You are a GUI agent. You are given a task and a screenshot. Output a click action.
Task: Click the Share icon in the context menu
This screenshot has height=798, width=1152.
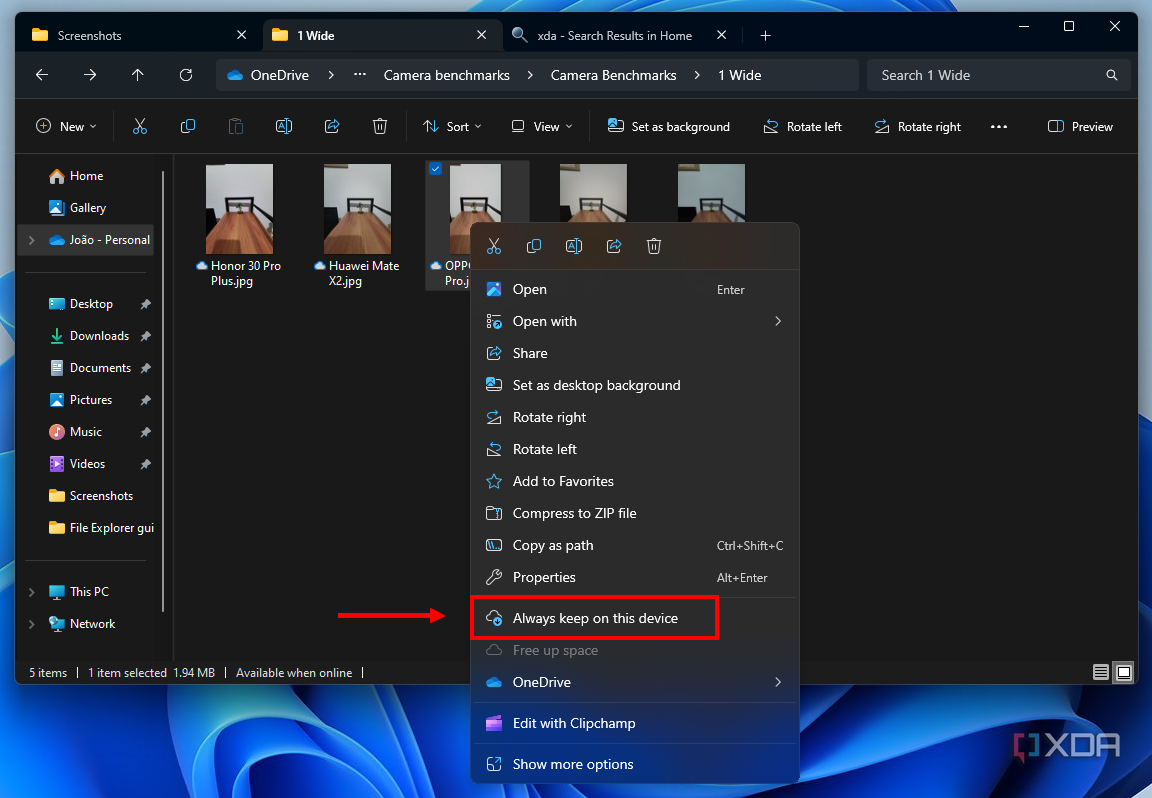pos(613,246)
